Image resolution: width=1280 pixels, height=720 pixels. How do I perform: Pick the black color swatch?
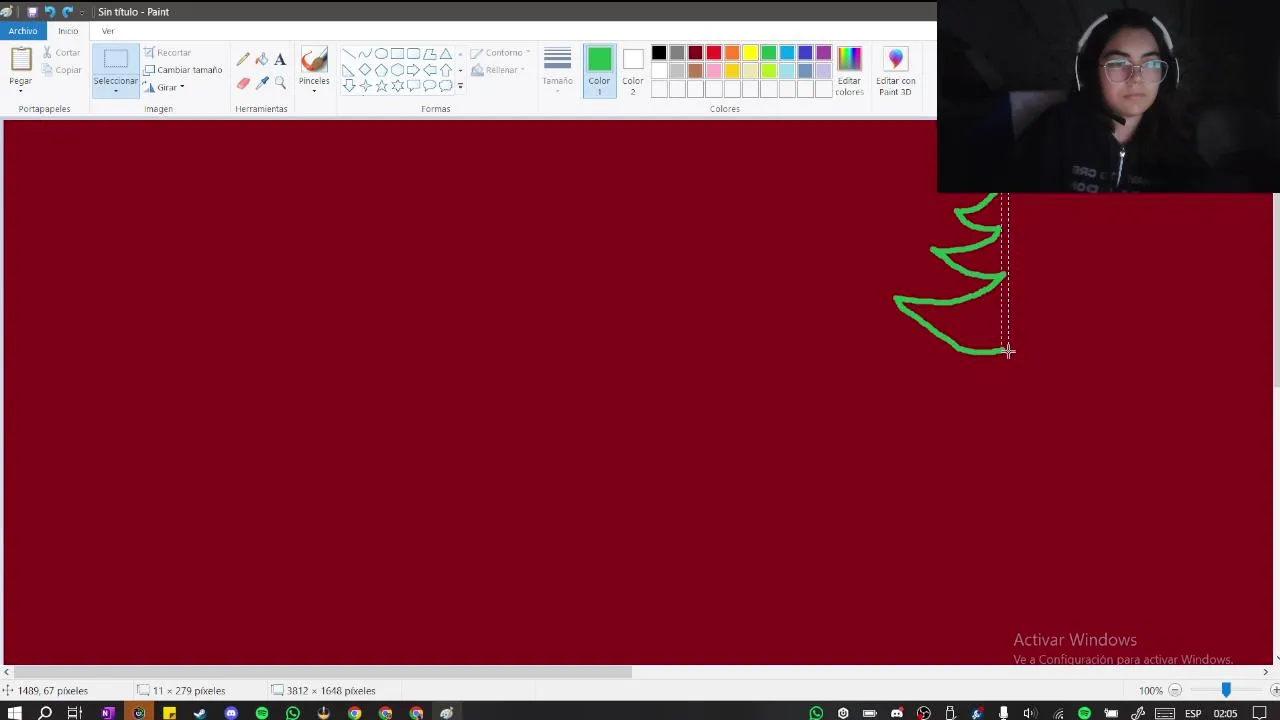[x=658, y=53]
